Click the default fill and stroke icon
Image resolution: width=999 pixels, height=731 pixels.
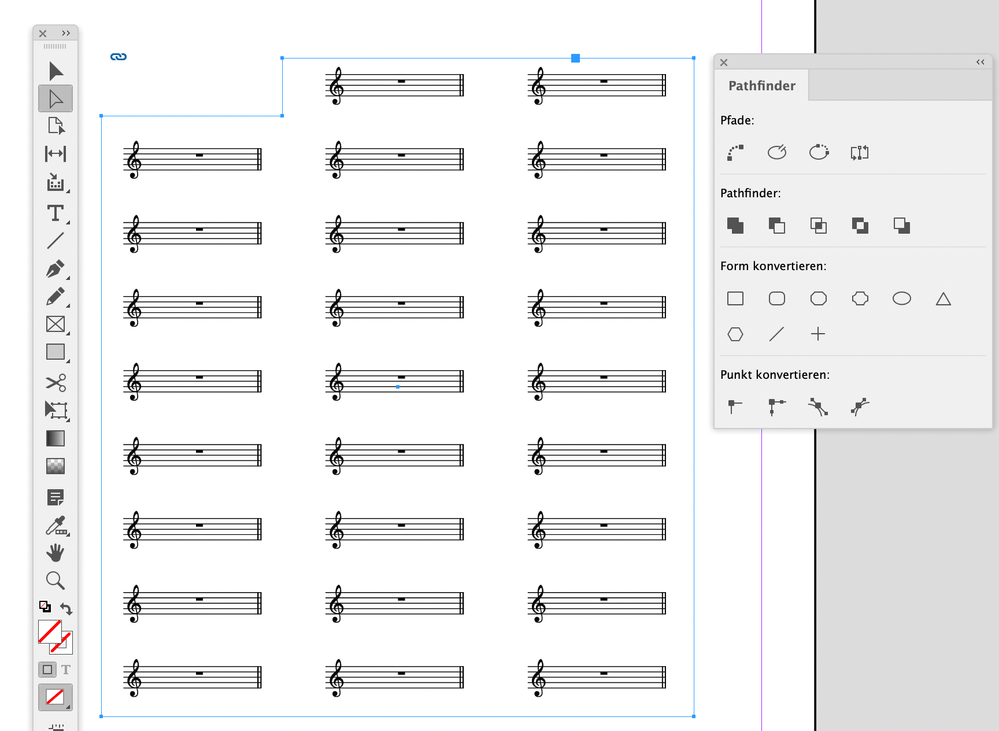tap(45, 606)
